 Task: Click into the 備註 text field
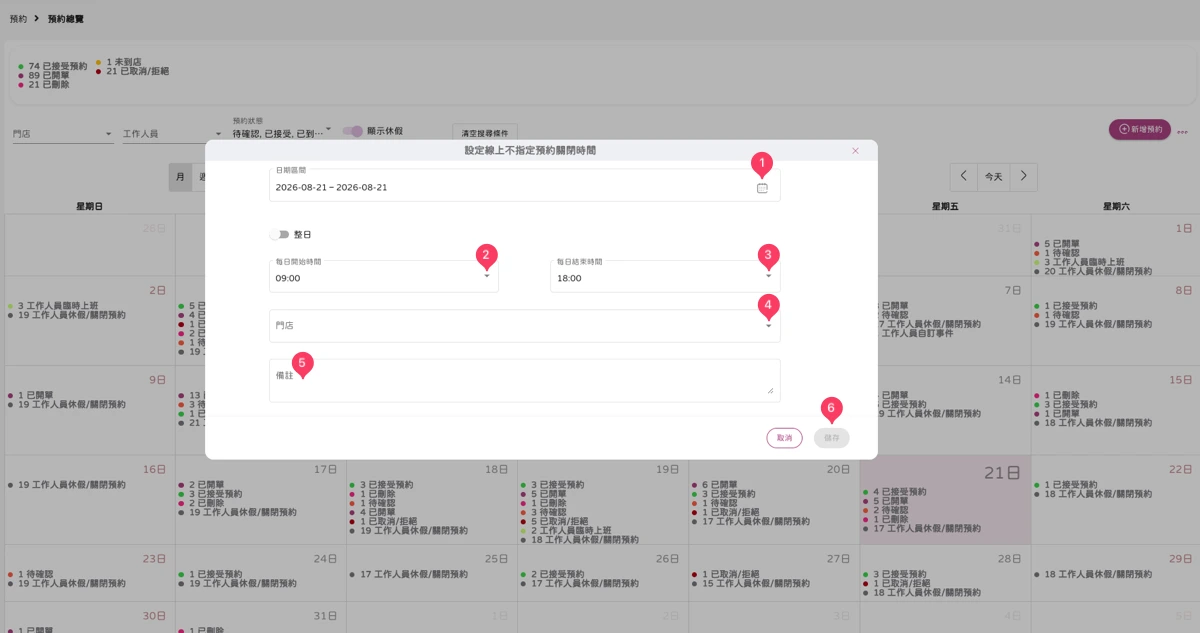point(524,380)
